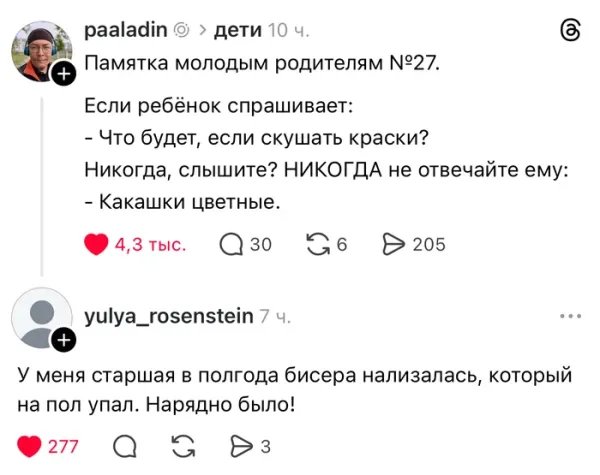The height and width of the screenshot is (475, 600).
Task: Click the «7 ч.» reply timestamp
Action: tap(275, 318)
